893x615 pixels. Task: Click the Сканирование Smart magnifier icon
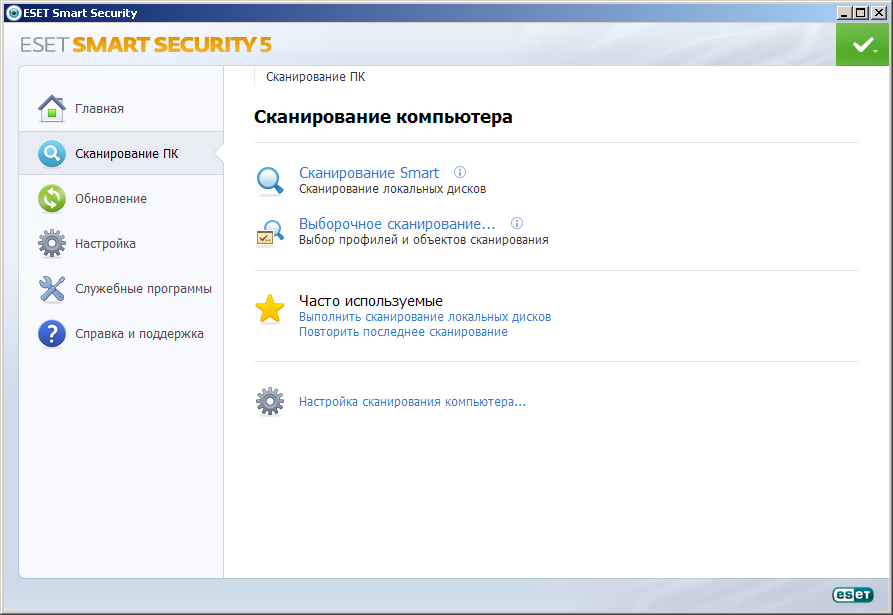(270, 180)
